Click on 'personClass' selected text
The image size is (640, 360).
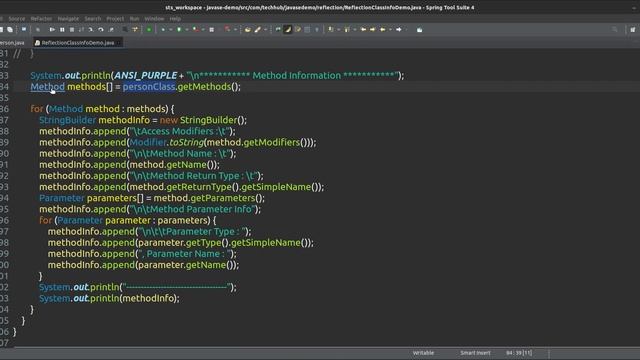[149, 87]
